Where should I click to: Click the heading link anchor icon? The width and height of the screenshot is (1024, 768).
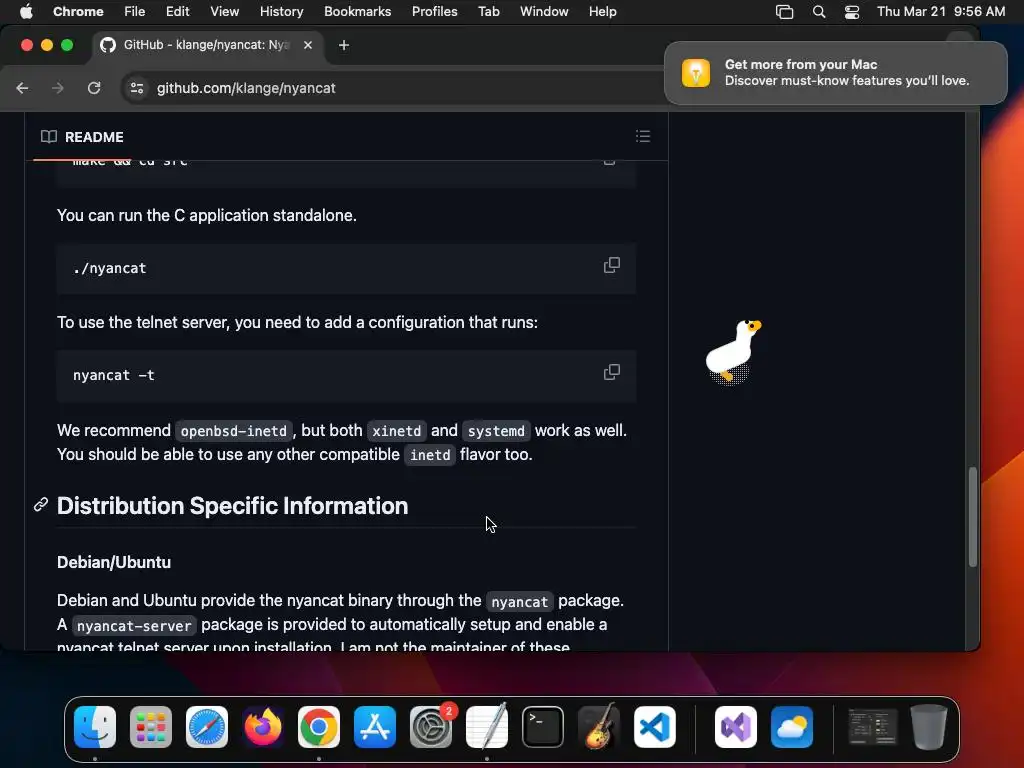[40, 505]
